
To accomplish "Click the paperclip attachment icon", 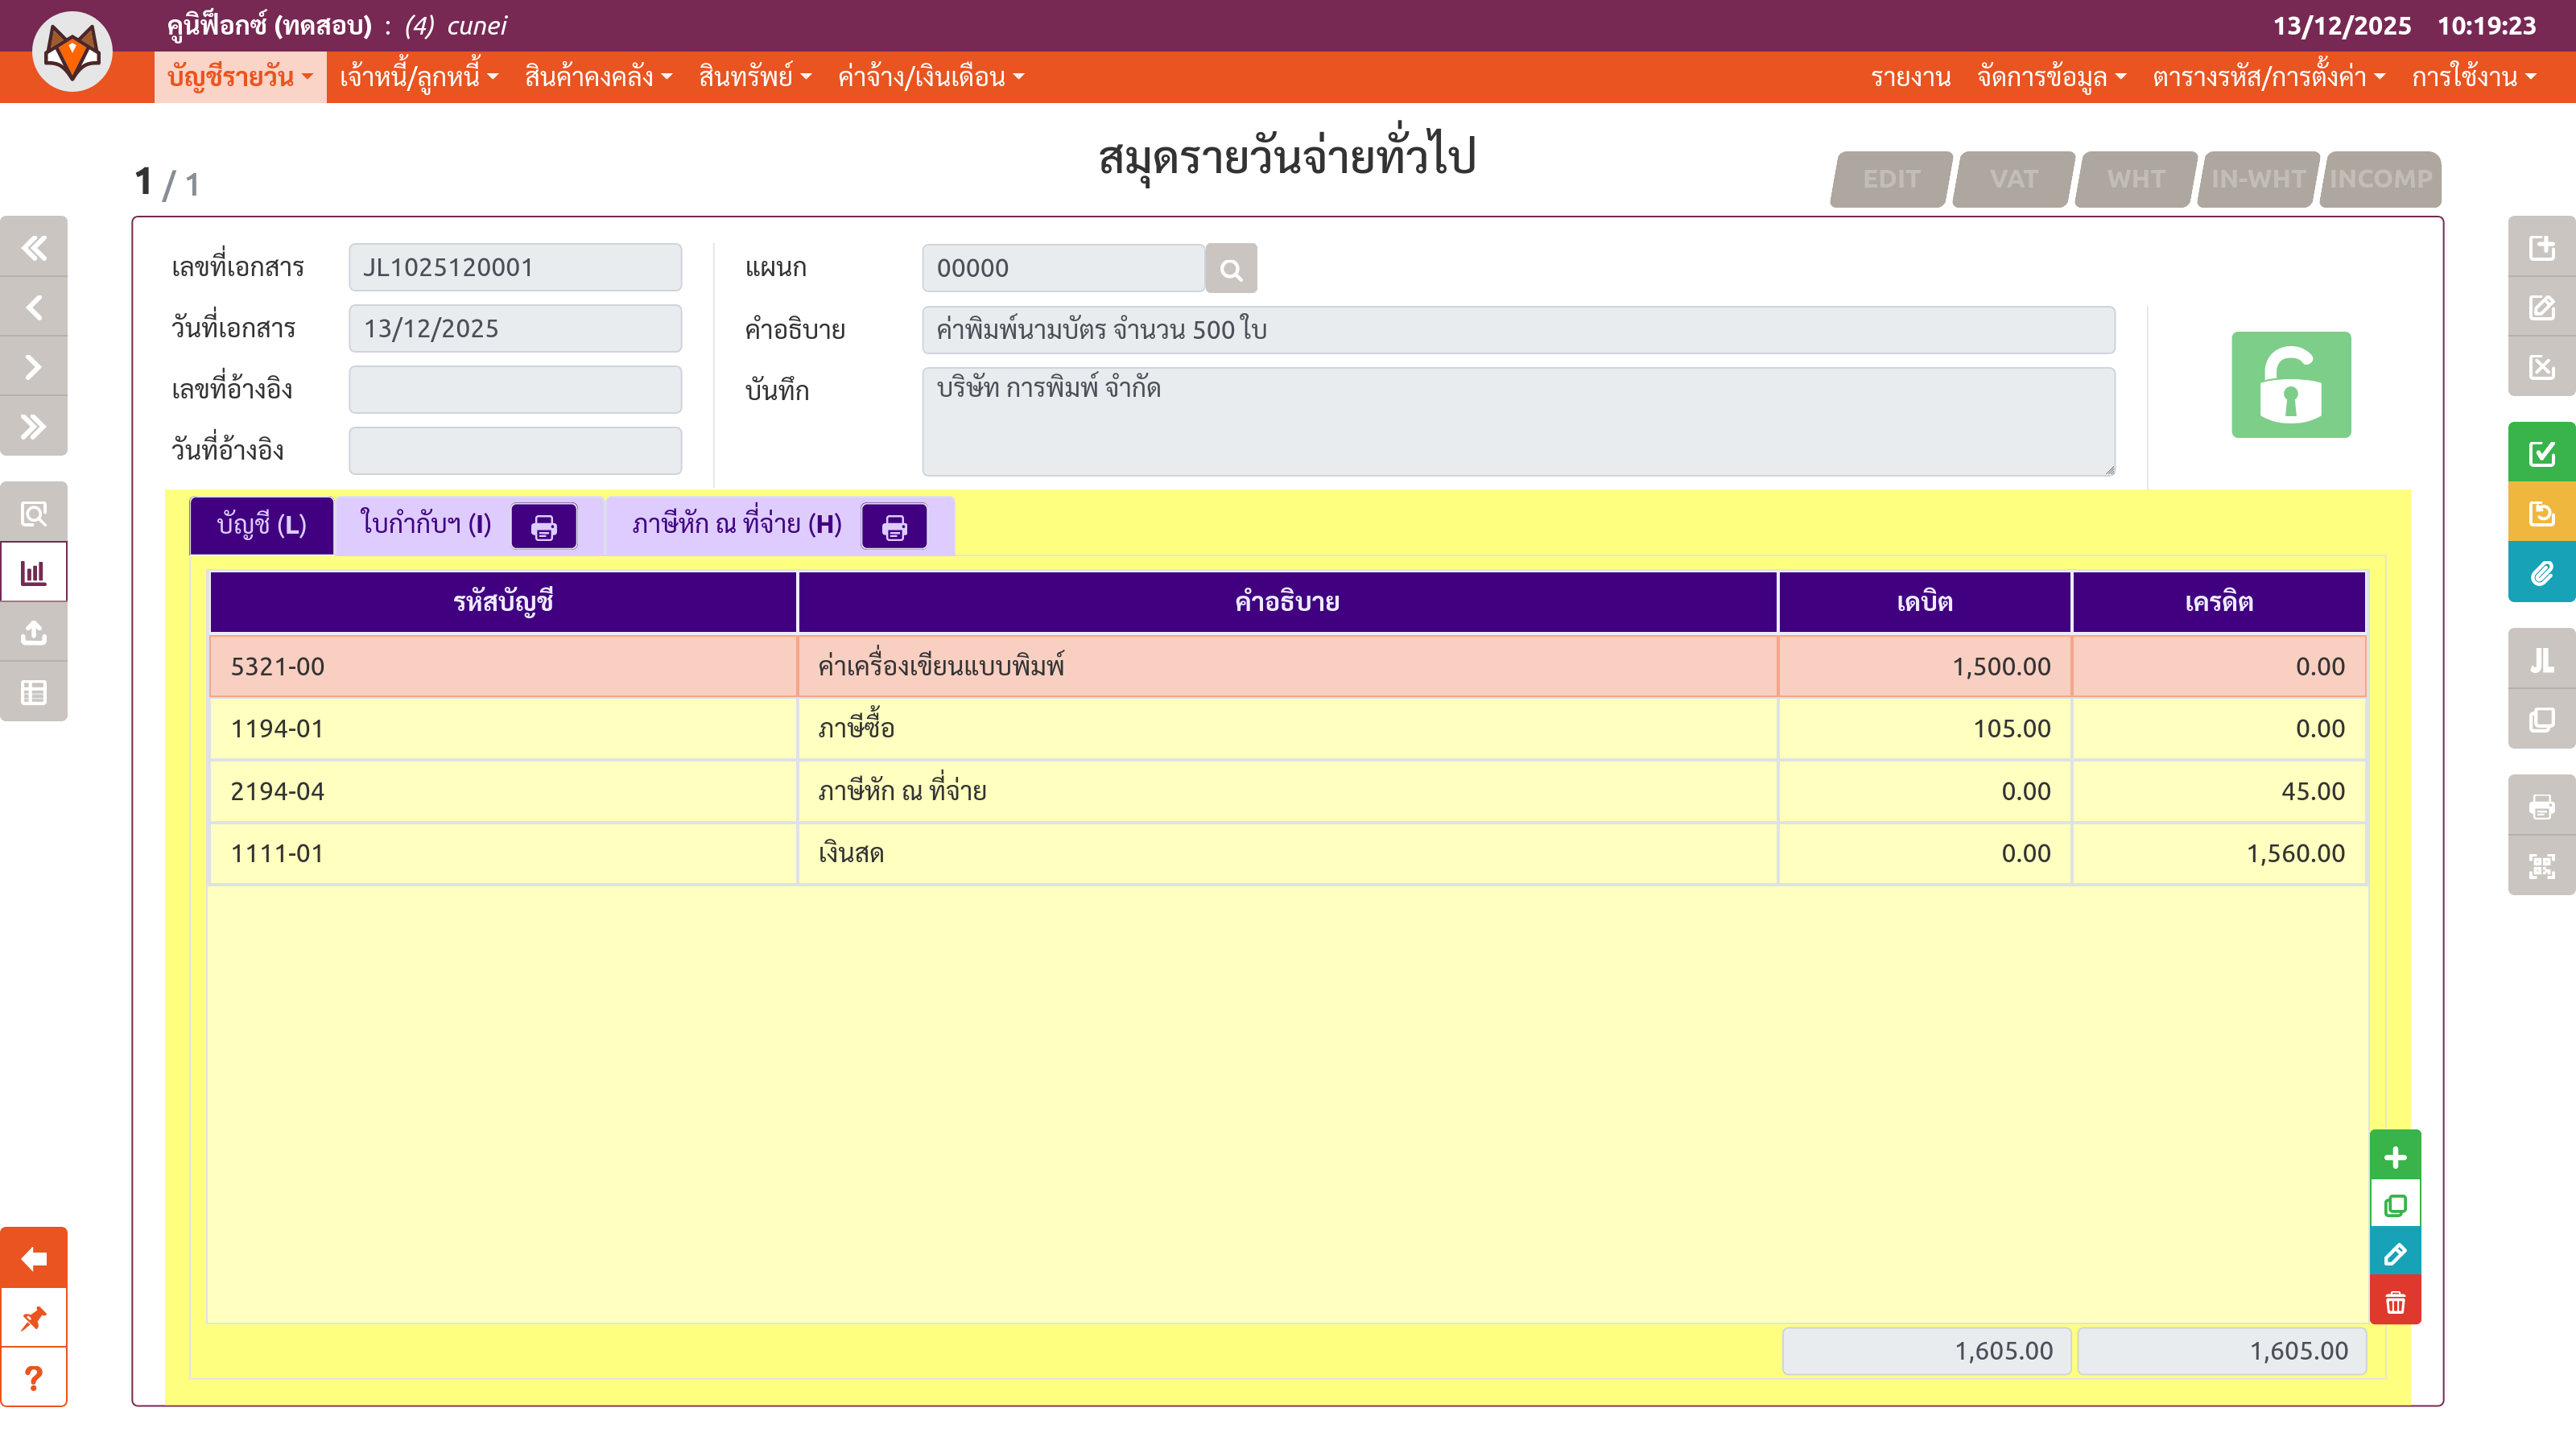I will pyautogui.click(x=2541, y=573).
